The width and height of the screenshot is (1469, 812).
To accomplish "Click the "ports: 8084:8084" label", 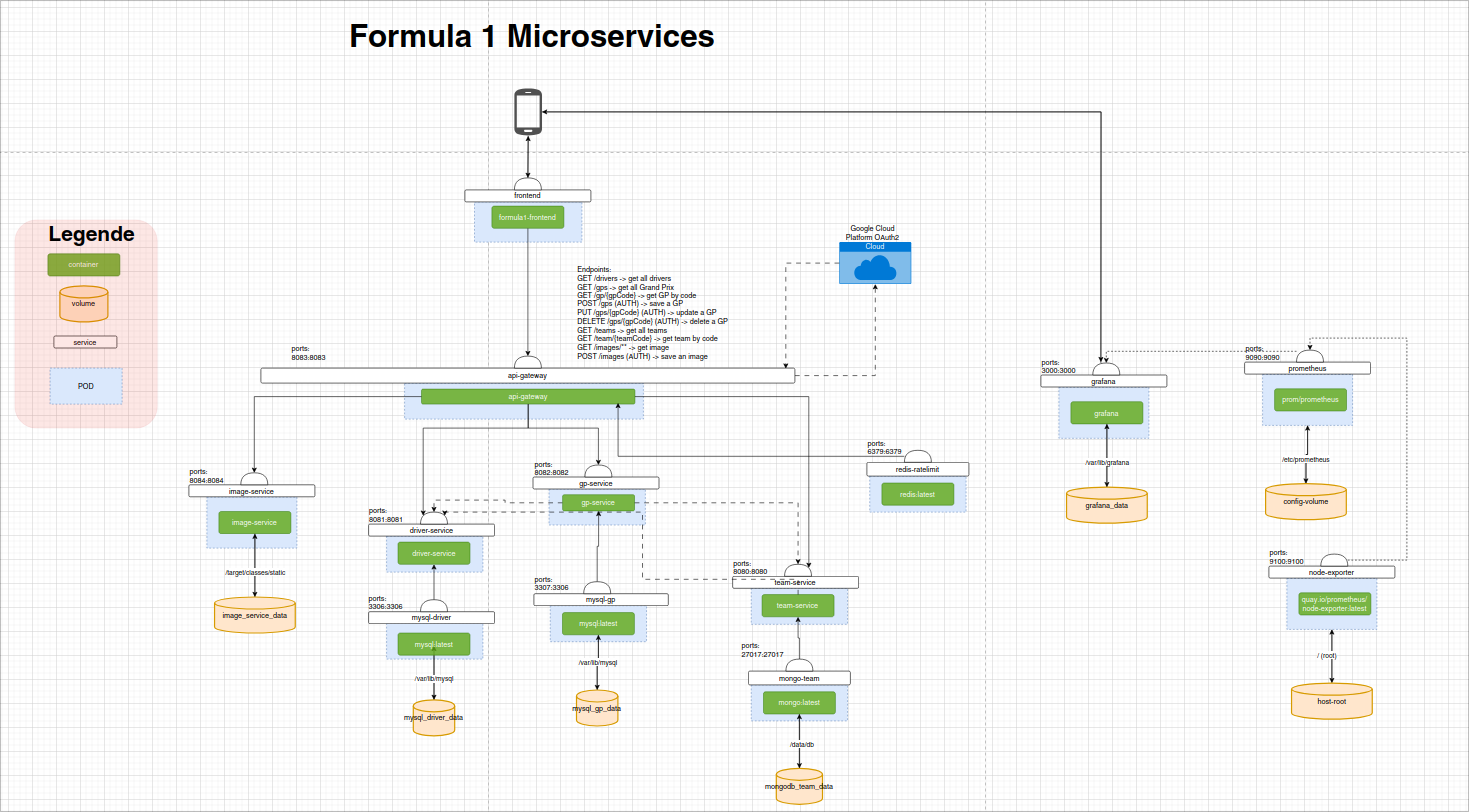I will pyautogui.click(x=206, y=476).
